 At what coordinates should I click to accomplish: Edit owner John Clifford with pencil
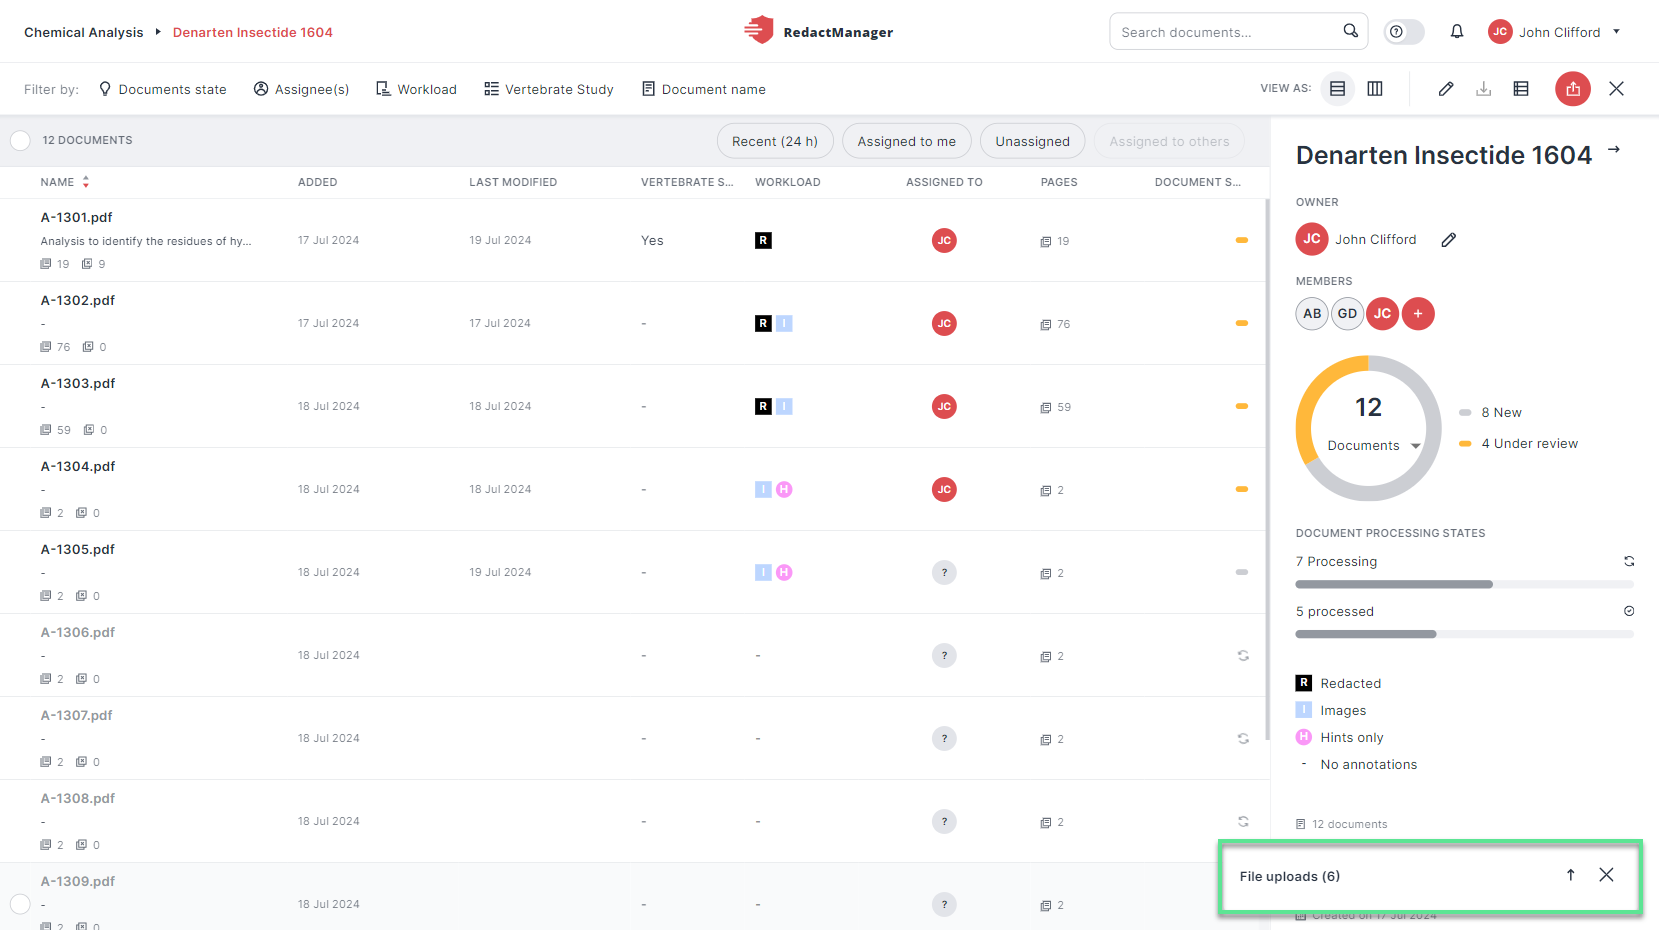(1448, 240)
